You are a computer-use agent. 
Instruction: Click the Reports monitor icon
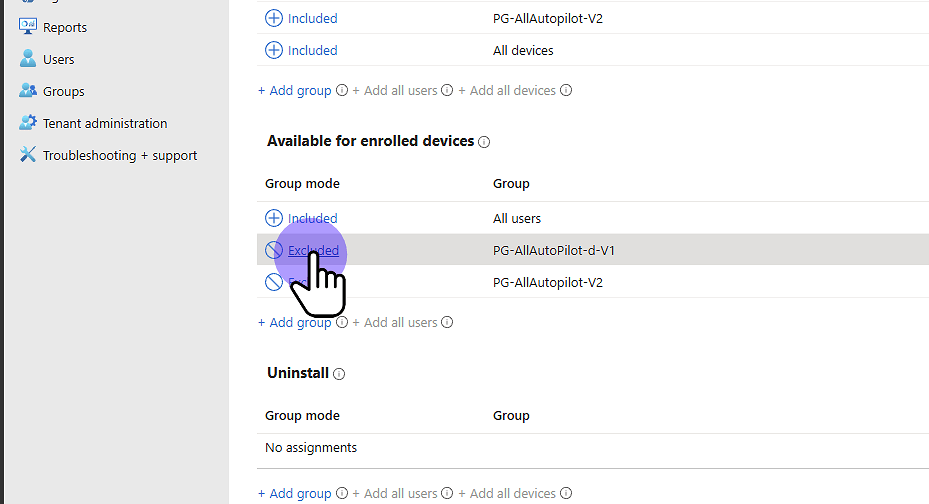point(27,26)
